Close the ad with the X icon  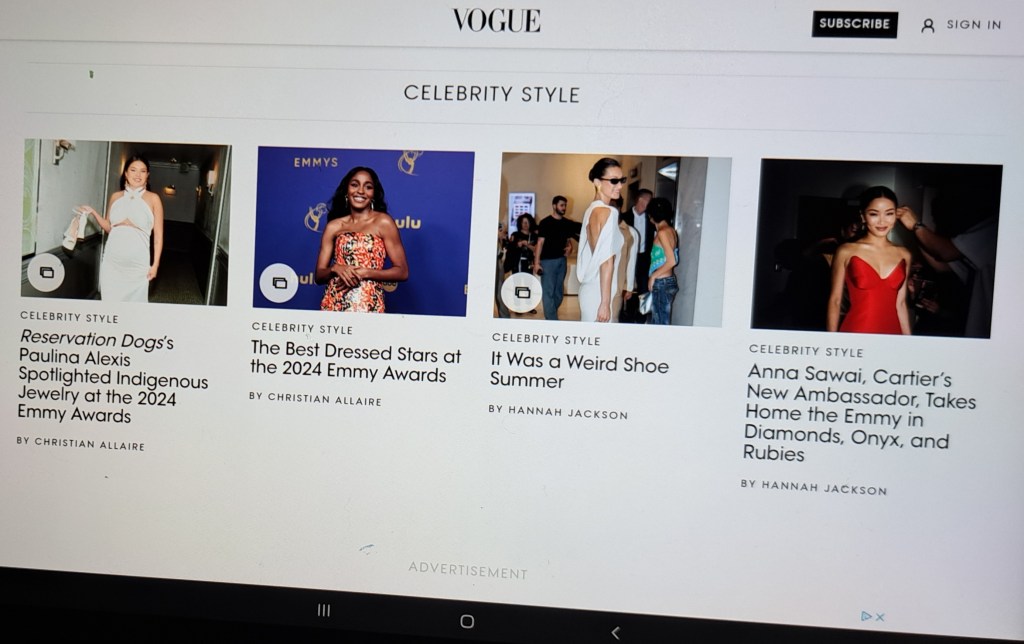[x=880, y=617]
